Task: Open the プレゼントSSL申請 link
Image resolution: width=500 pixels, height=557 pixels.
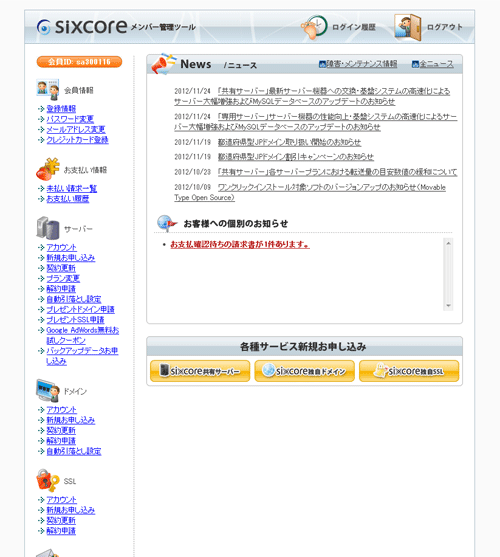Action: tap(75, 319)
